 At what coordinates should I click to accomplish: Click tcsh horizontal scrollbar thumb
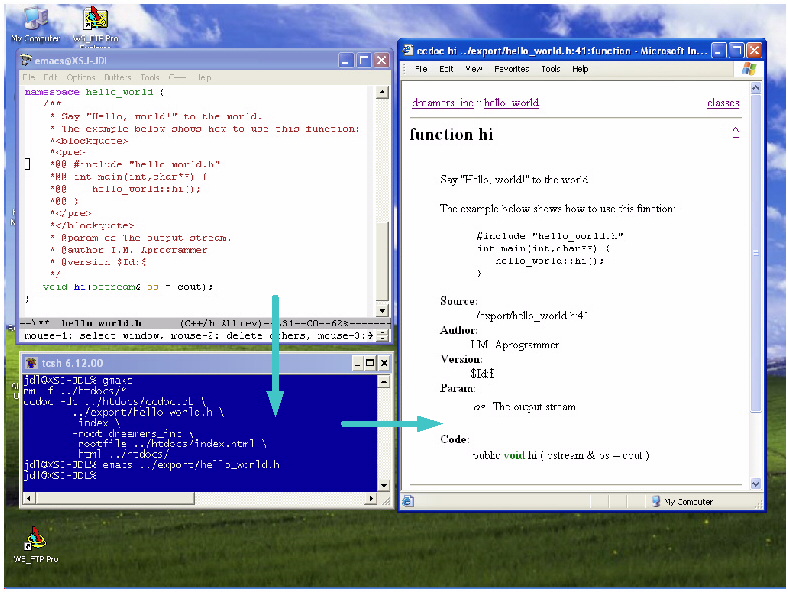pyautogui.click(x=115, y=499)
